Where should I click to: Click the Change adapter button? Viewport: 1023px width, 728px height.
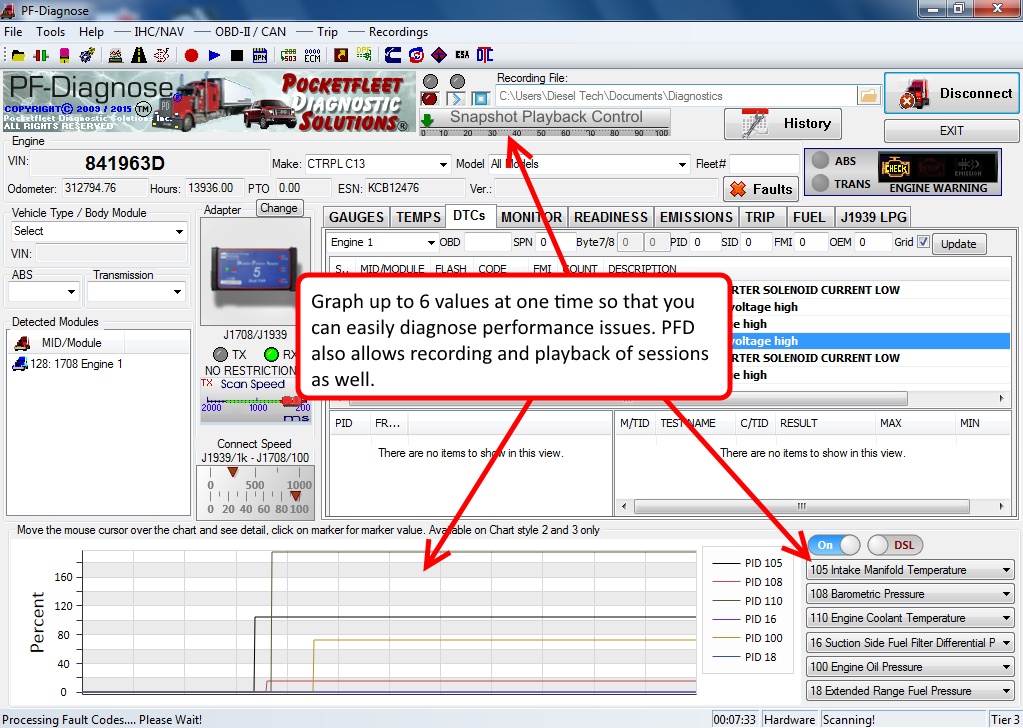(279, 208)
